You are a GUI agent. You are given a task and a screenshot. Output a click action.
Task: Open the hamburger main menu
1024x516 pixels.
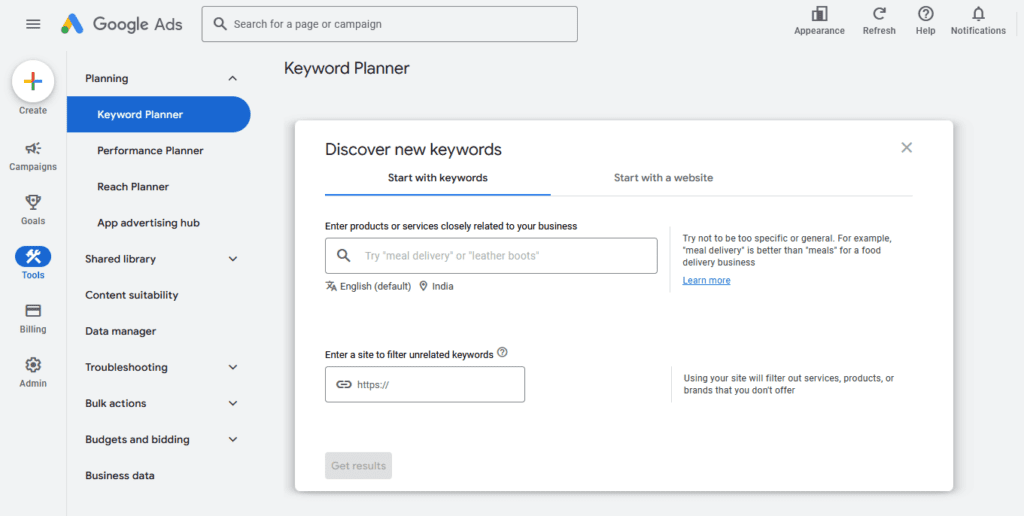pos(33,24)
